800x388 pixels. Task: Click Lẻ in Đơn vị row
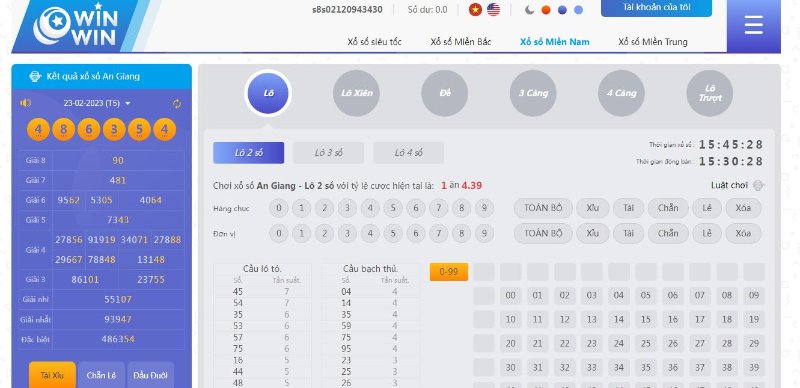(x=707, y=233)
